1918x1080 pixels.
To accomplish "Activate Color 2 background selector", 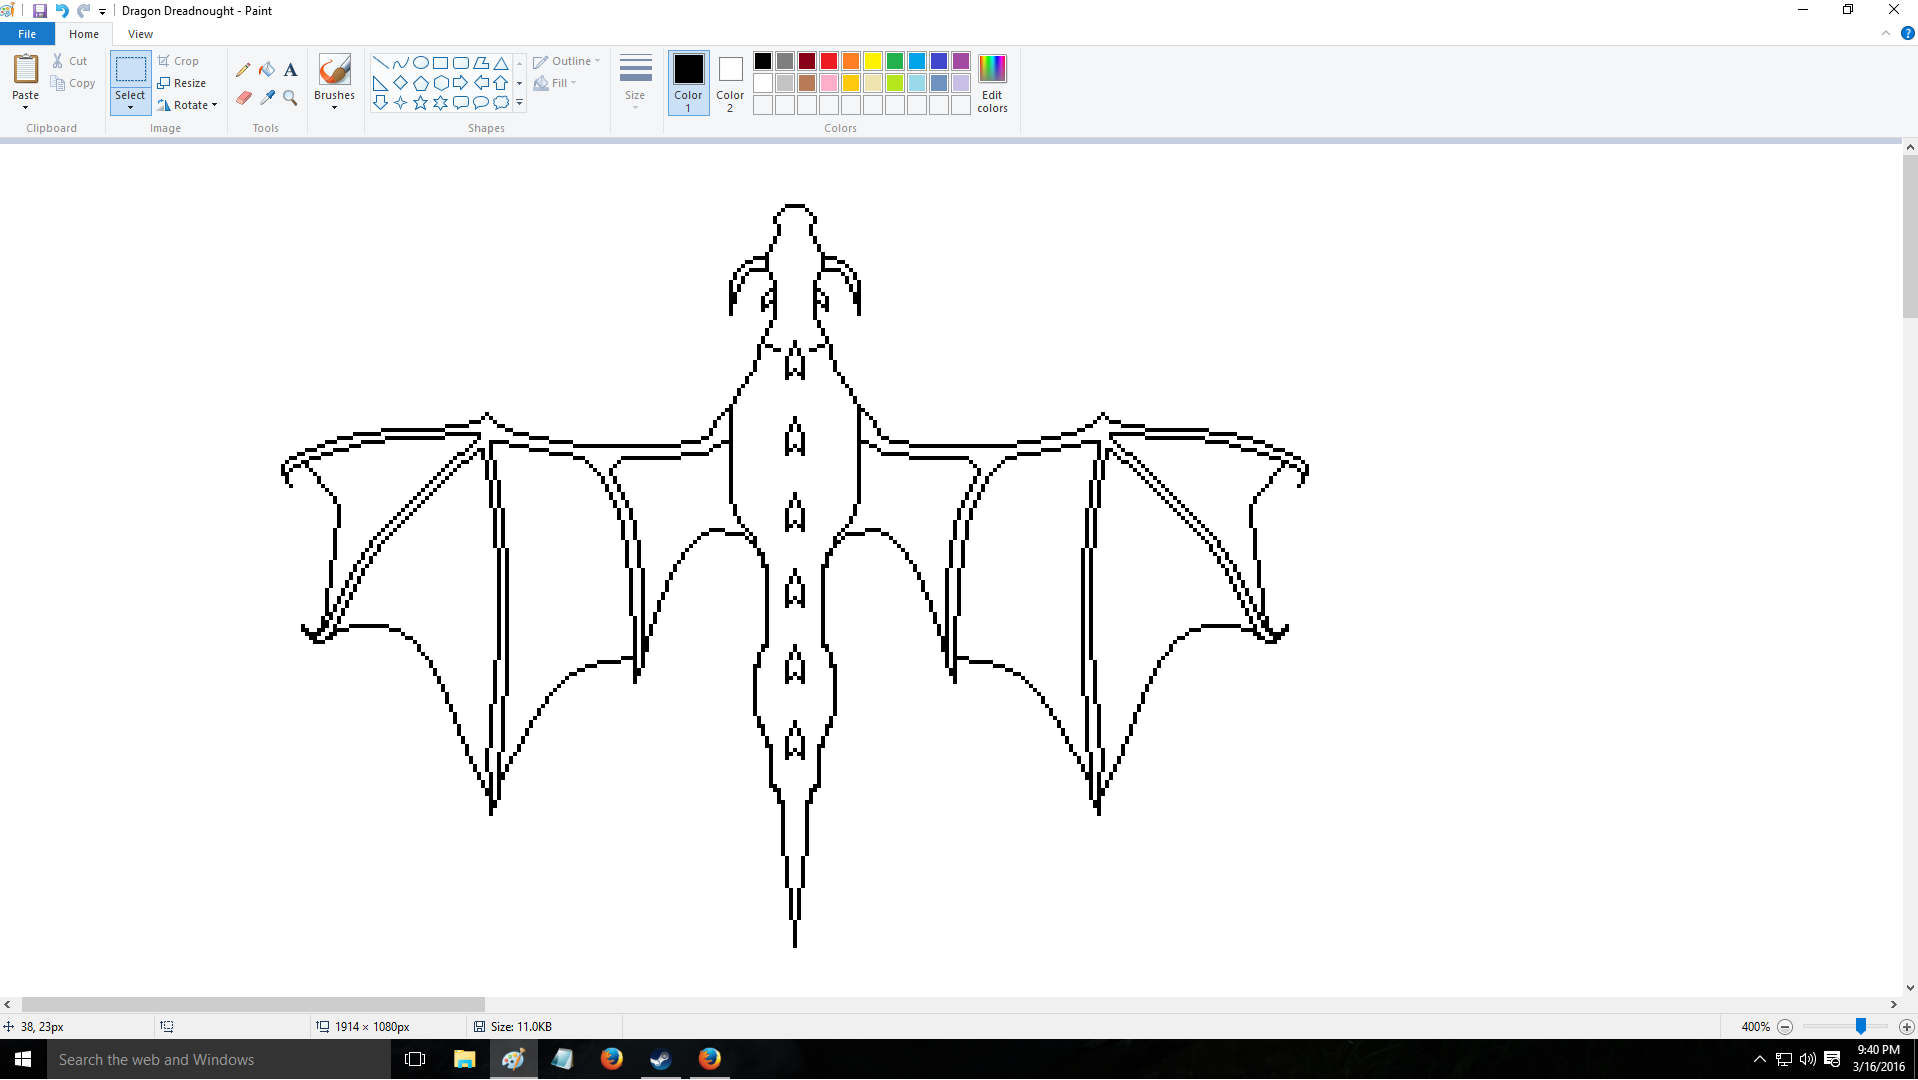I will tap(730, 83).
